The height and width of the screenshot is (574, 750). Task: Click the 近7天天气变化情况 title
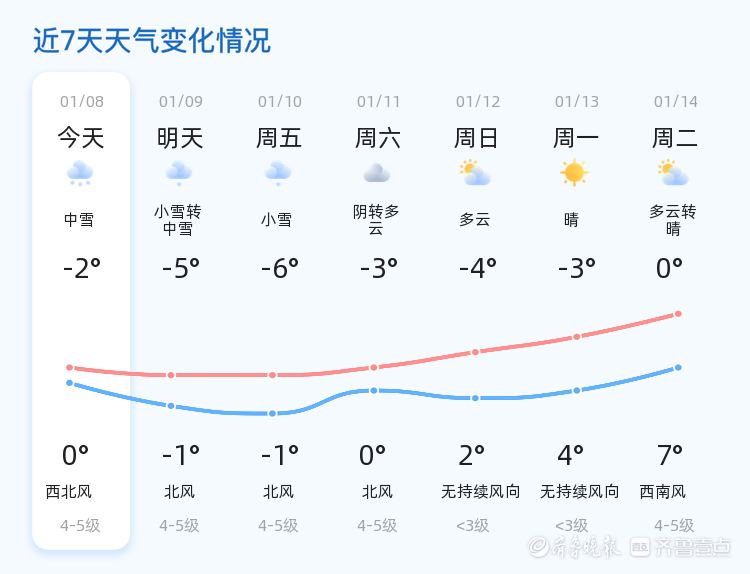pos(152,40)
